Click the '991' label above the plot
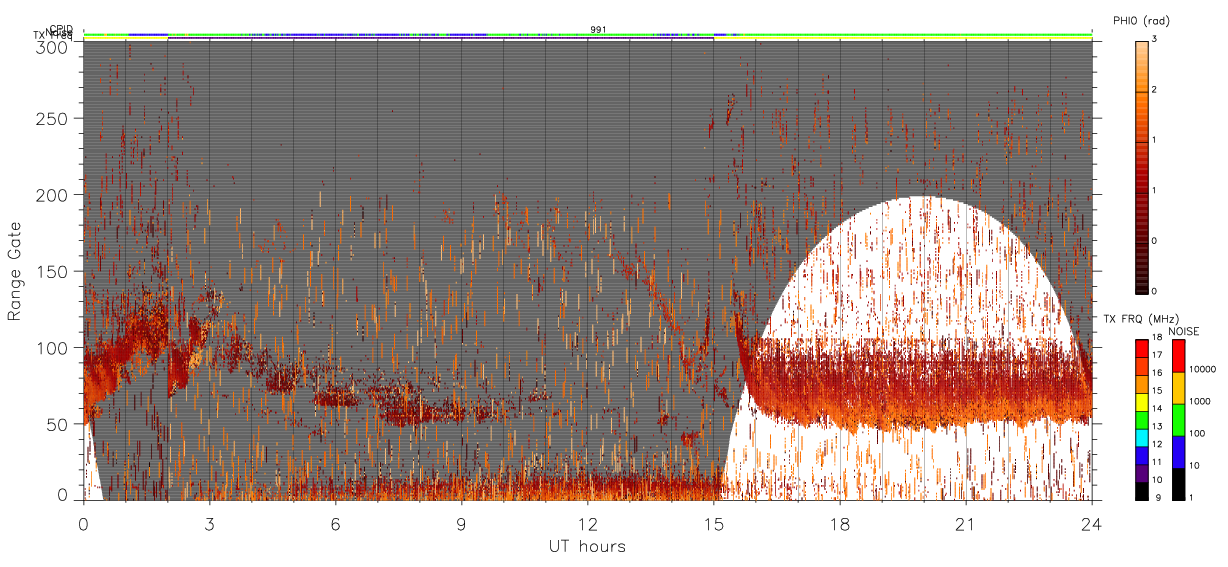 point(598,30)
